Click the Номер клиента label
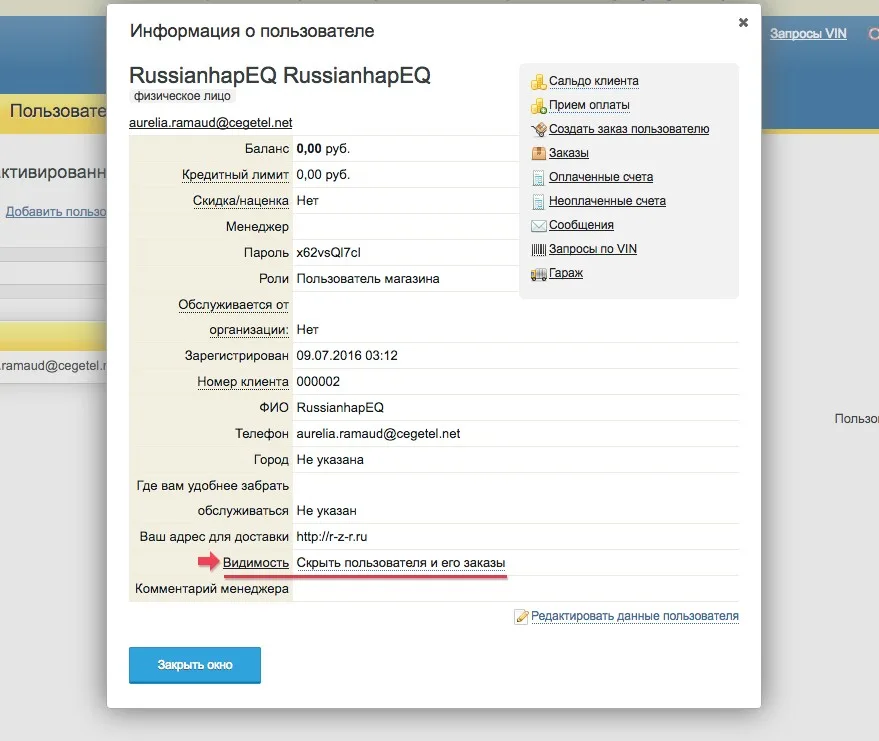Viewport: 879px width, 741px height. [243, 381]
